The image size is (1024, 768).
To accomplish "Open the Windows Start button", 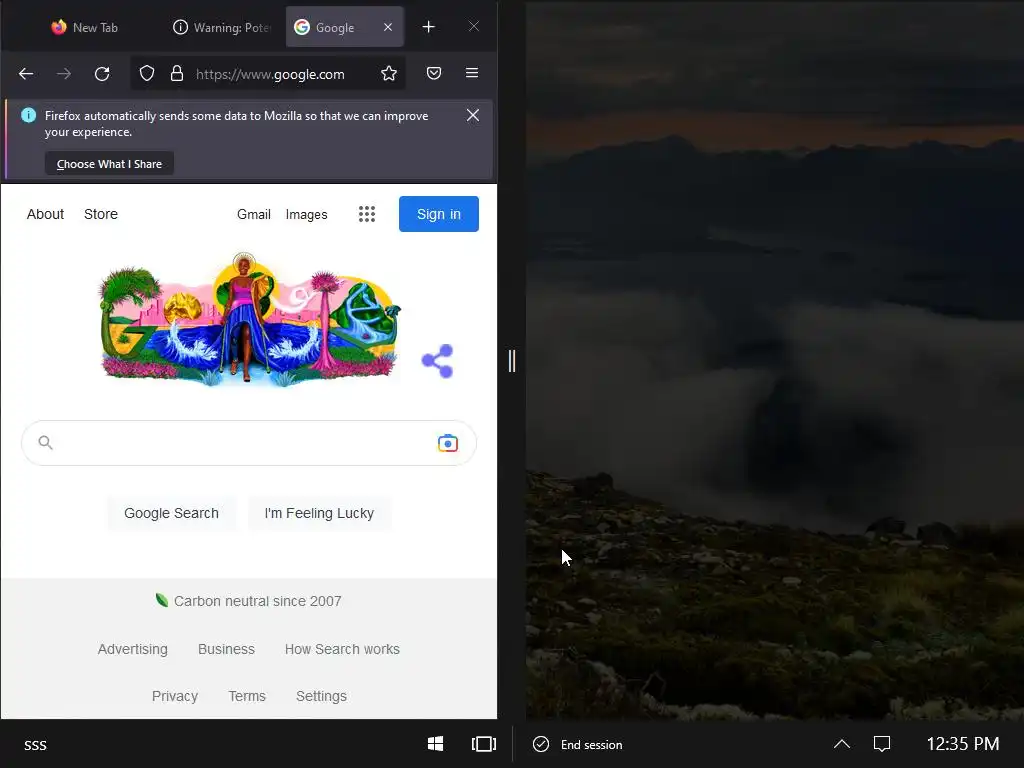I will click(x=436, y=744).
